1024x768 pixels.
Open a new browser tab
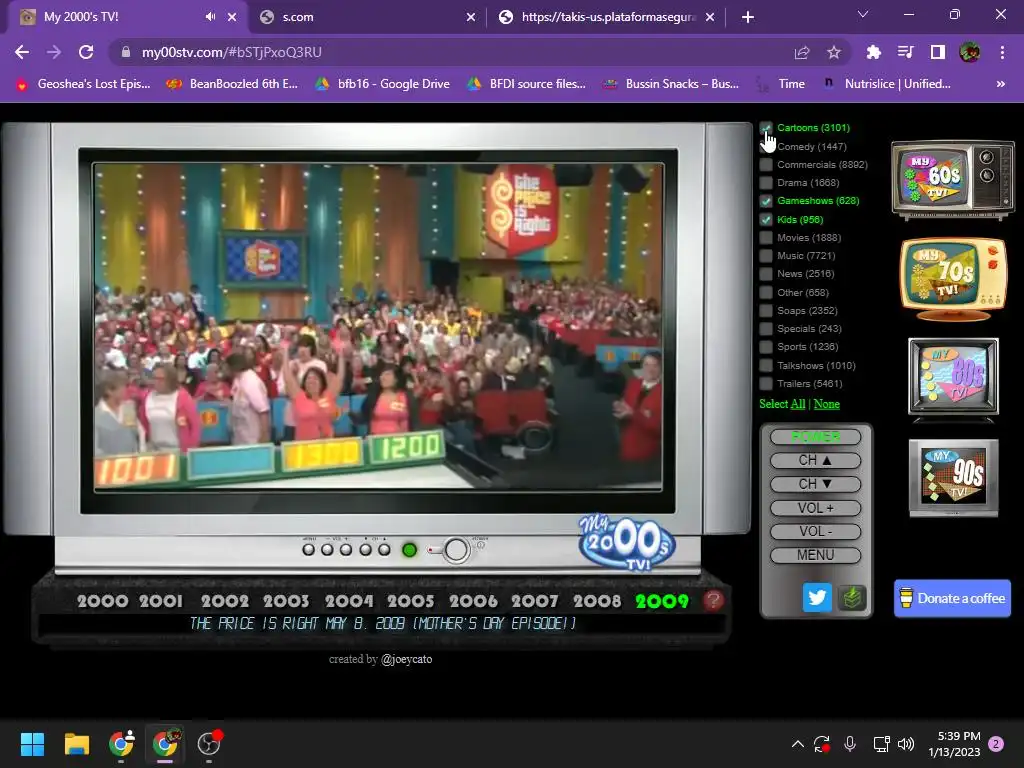748,17
